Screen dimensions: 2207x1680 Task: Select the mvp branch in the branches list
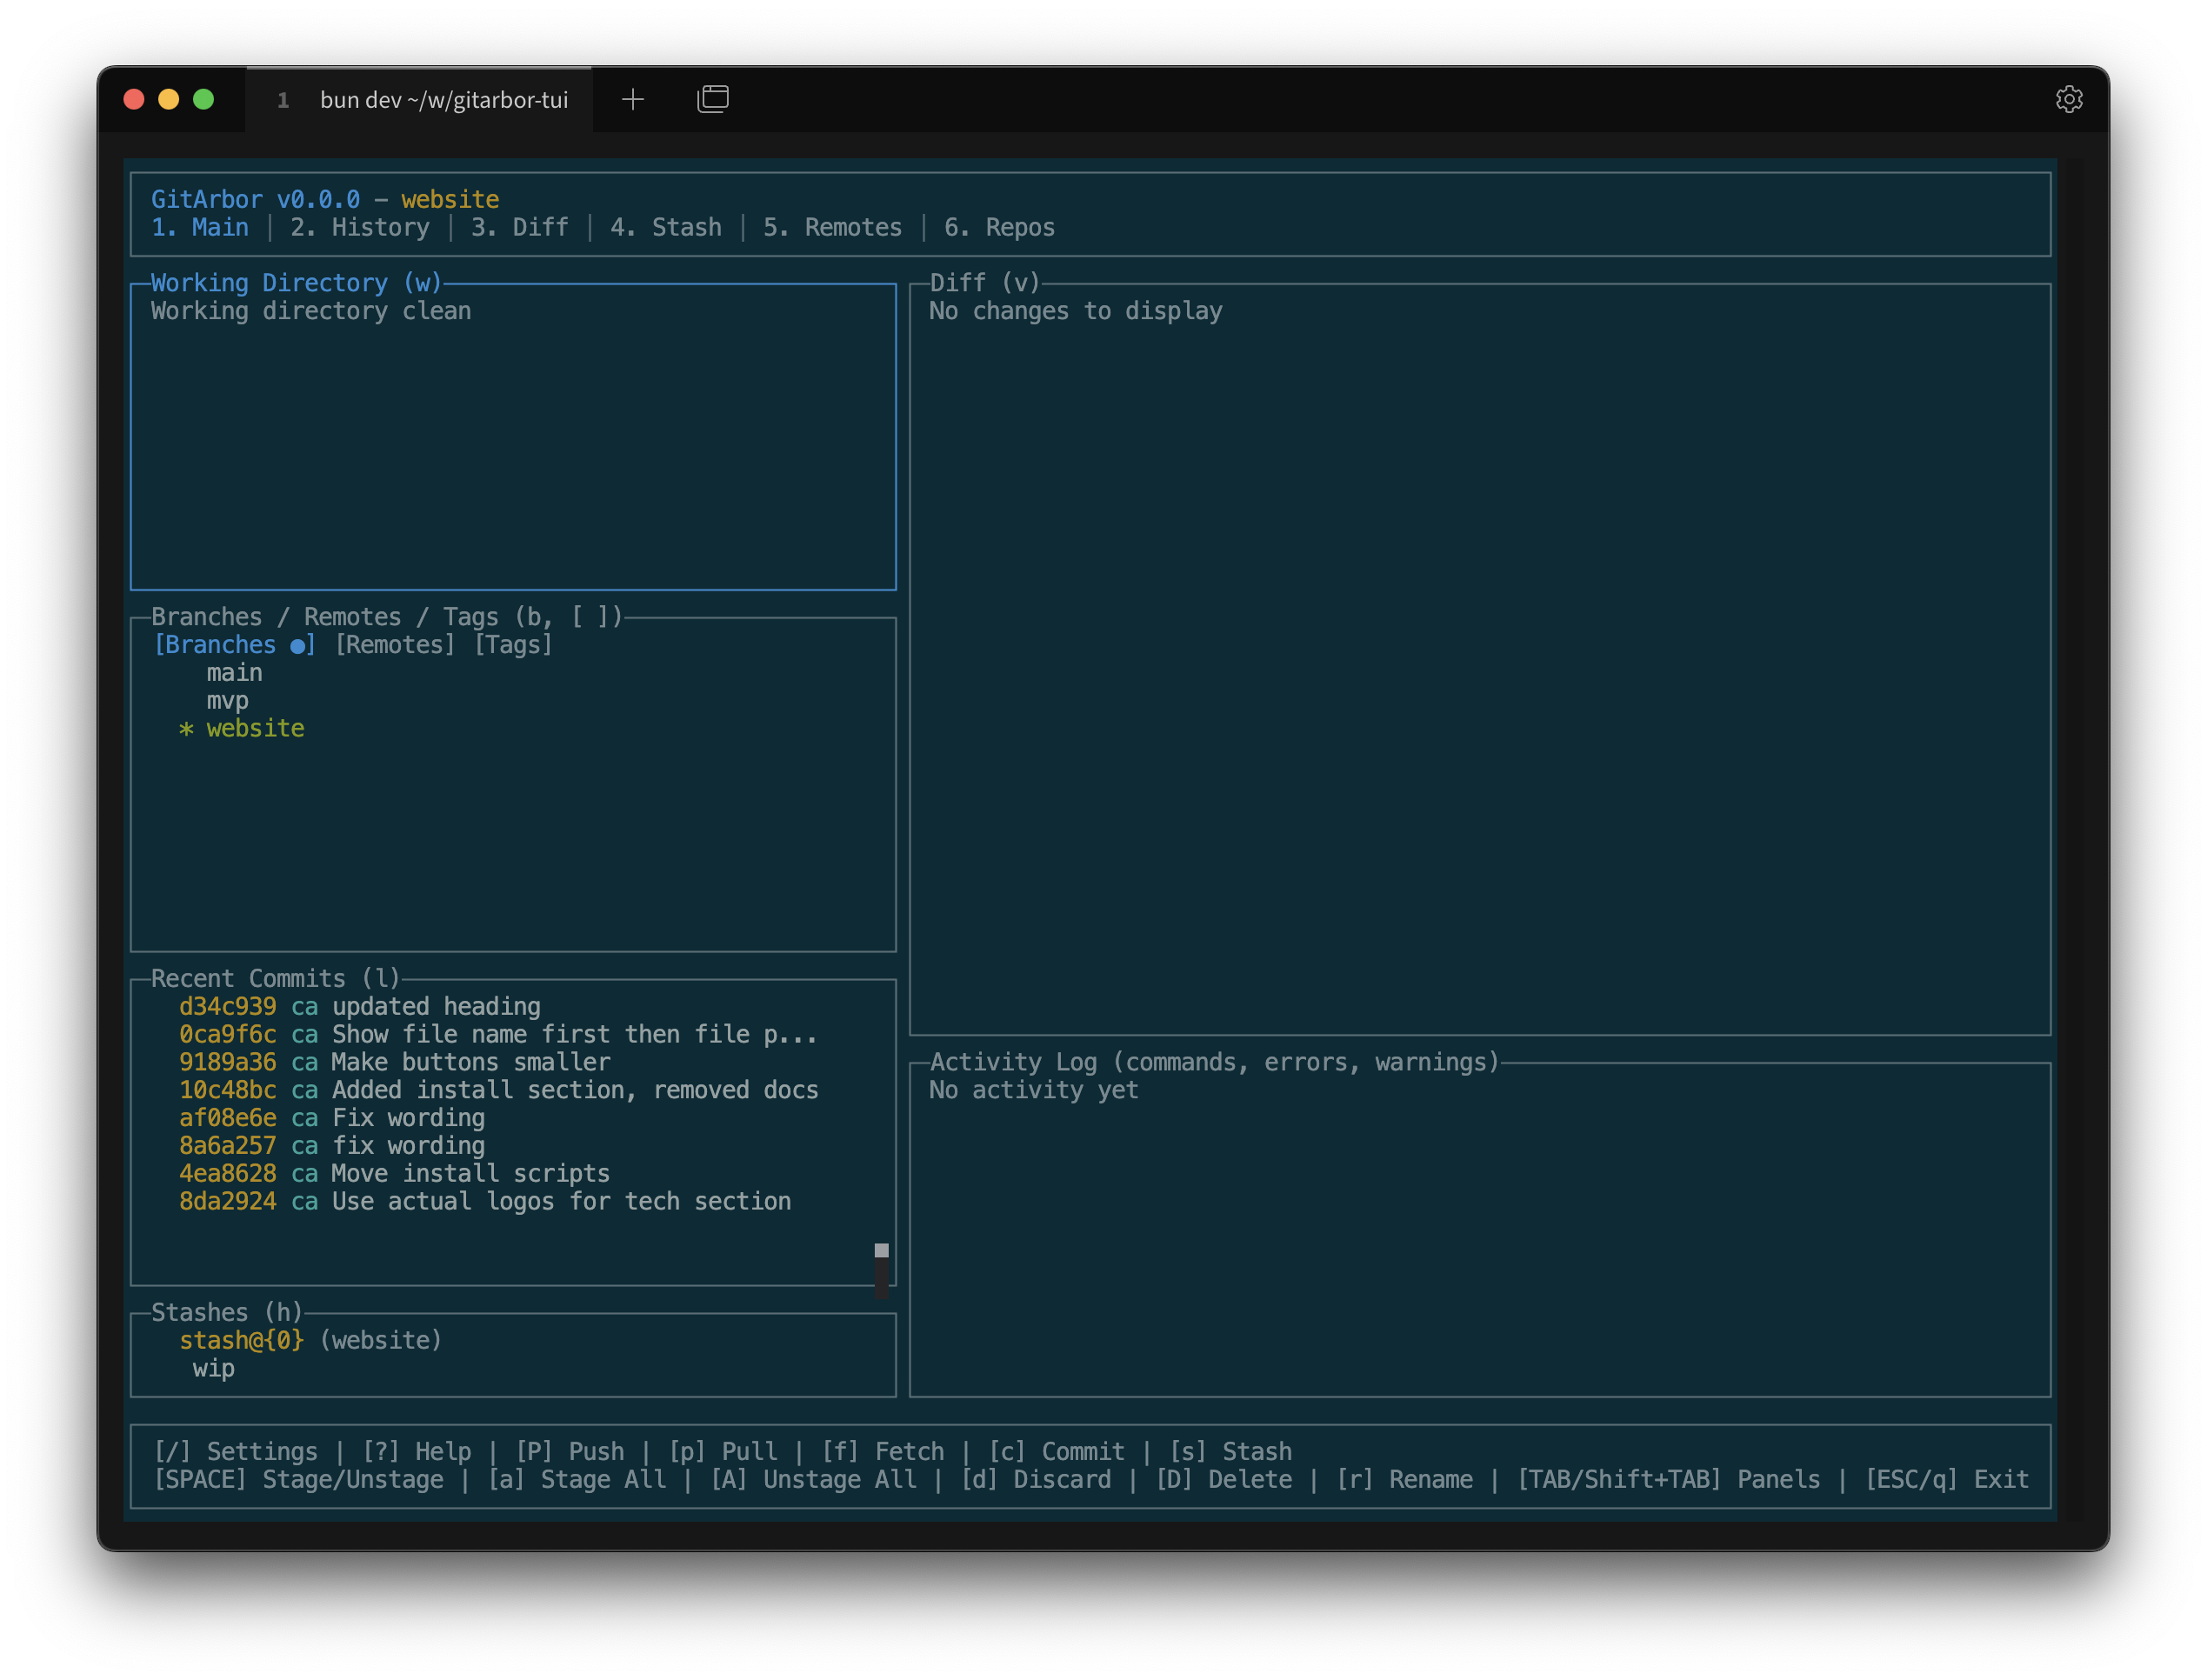[227, 700]
